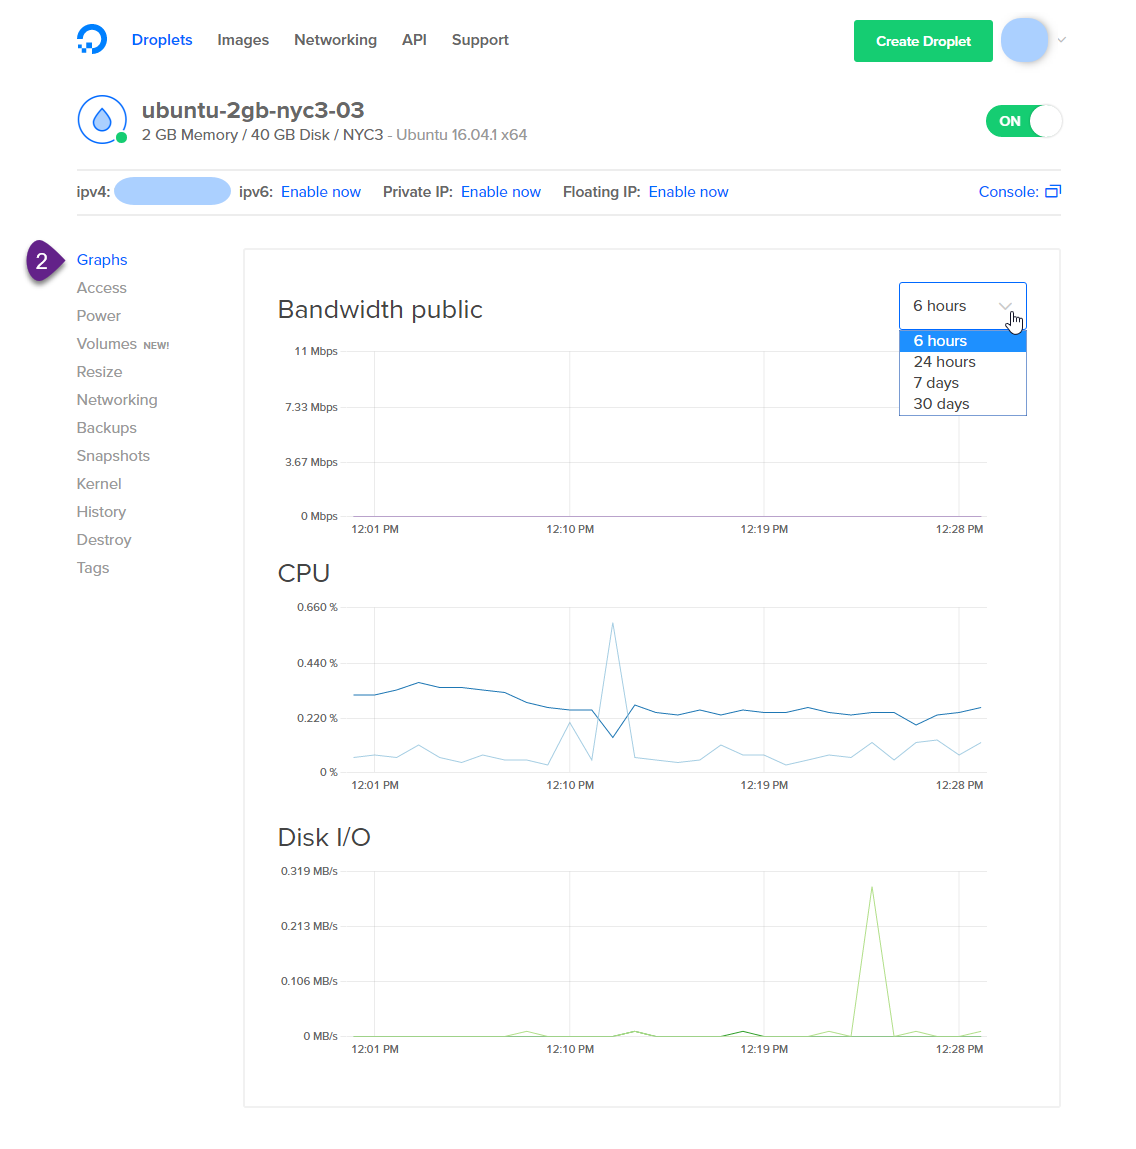Open the Snapshots section in the sidebar
Image resolution: width=1136 pixels, height=1149 pixels.
point(113,455)
